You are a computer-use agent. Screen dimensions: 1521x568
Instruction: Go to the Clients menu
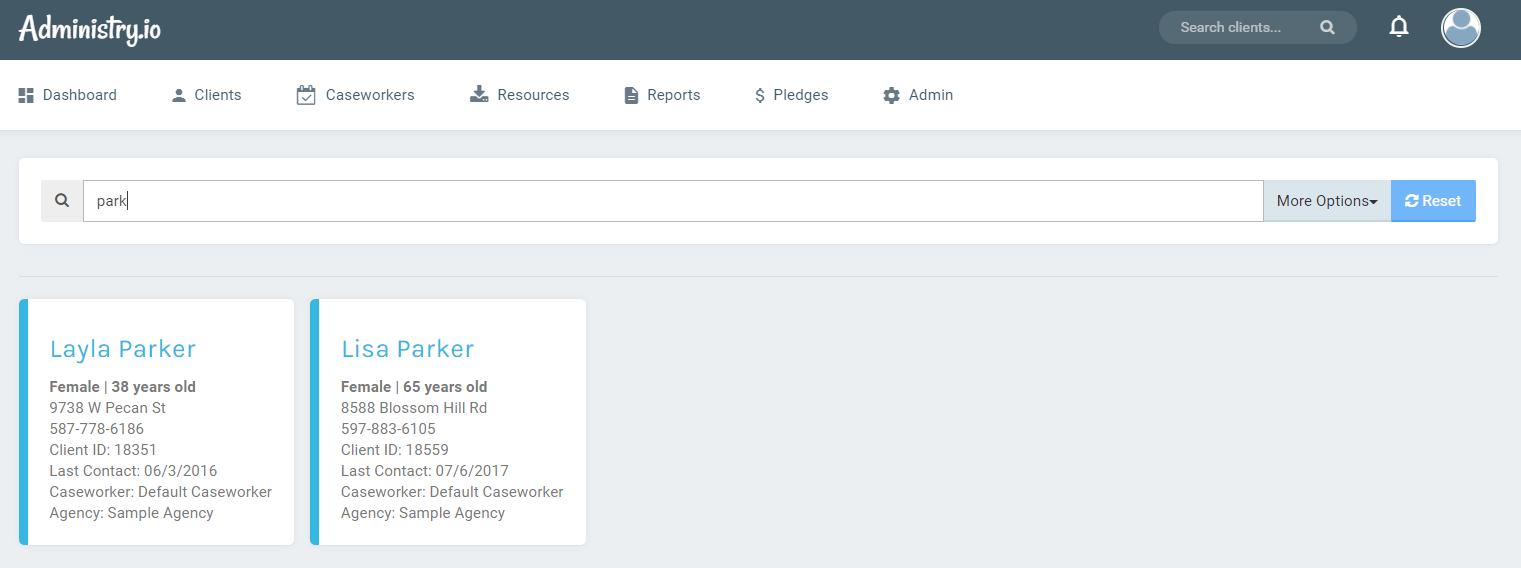[207, 95]
